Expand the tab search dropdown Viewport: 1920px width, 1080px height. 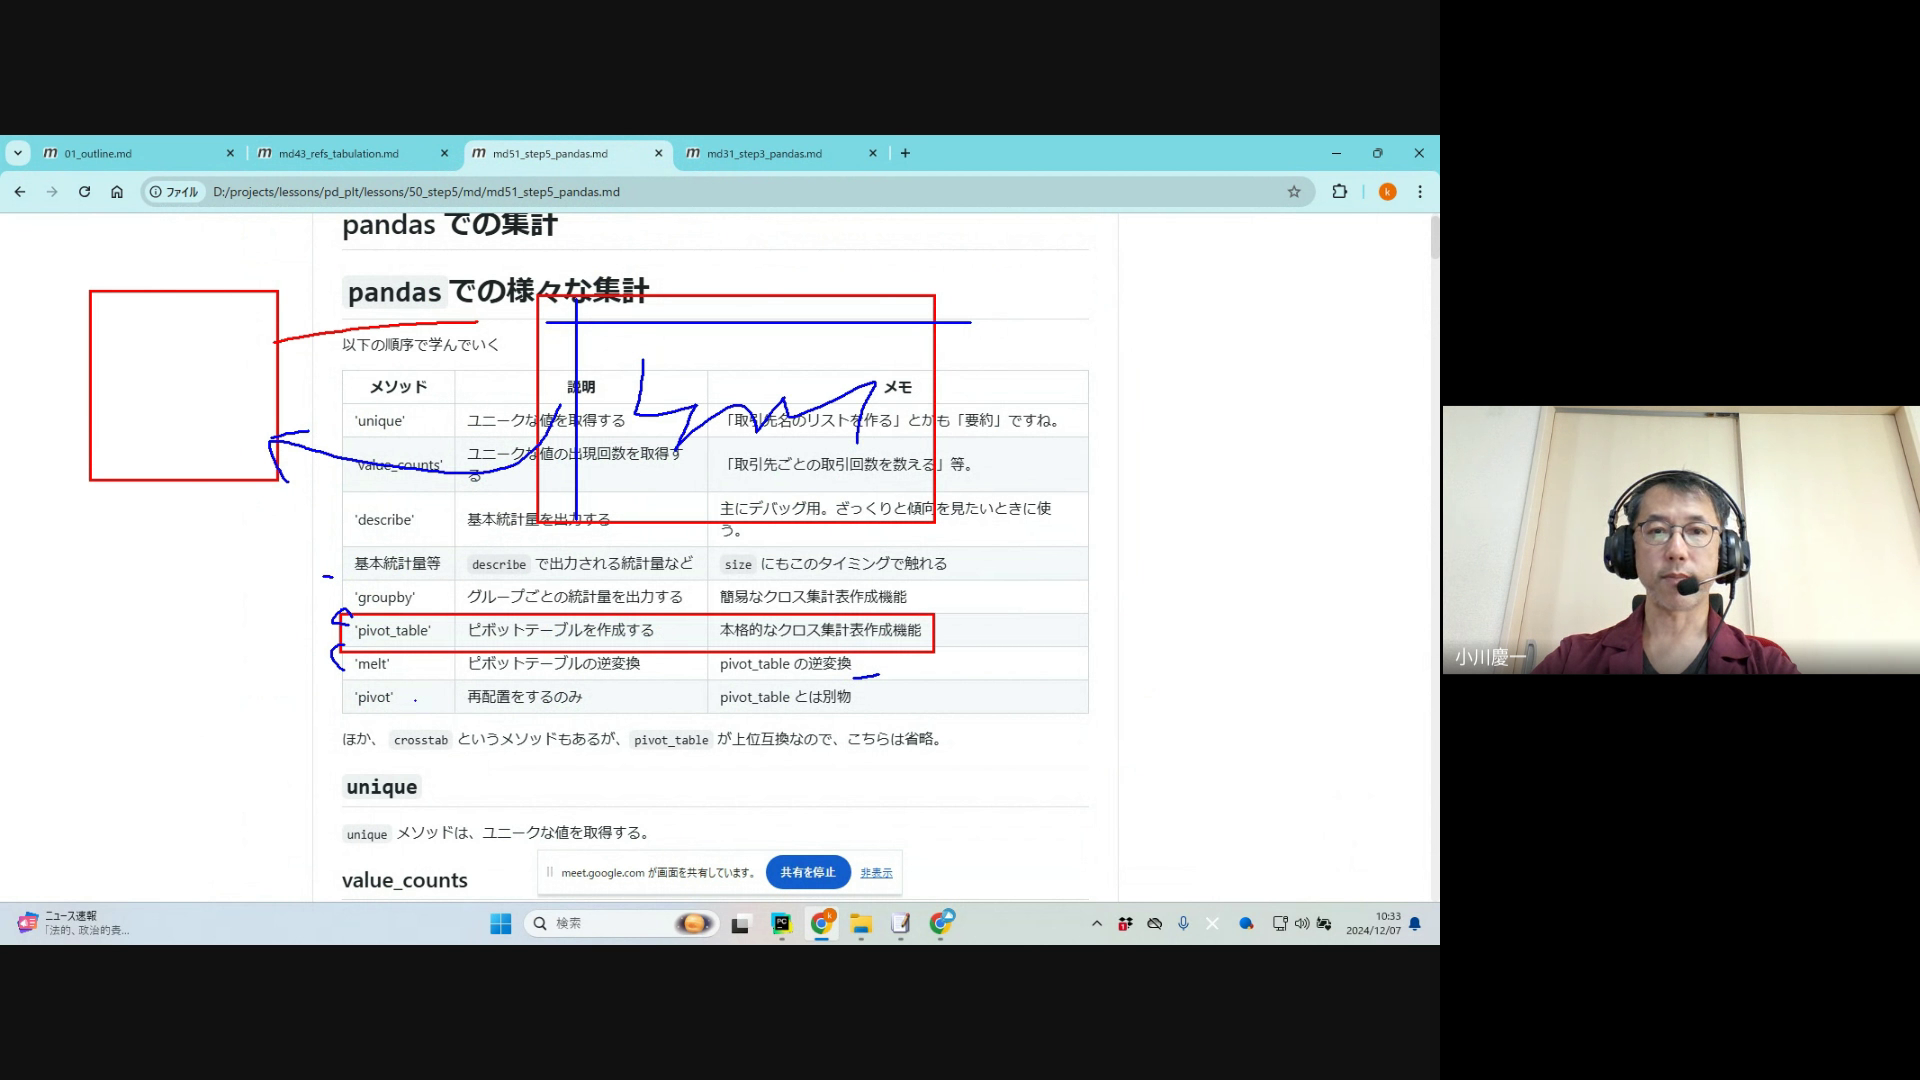pos(18,153)
